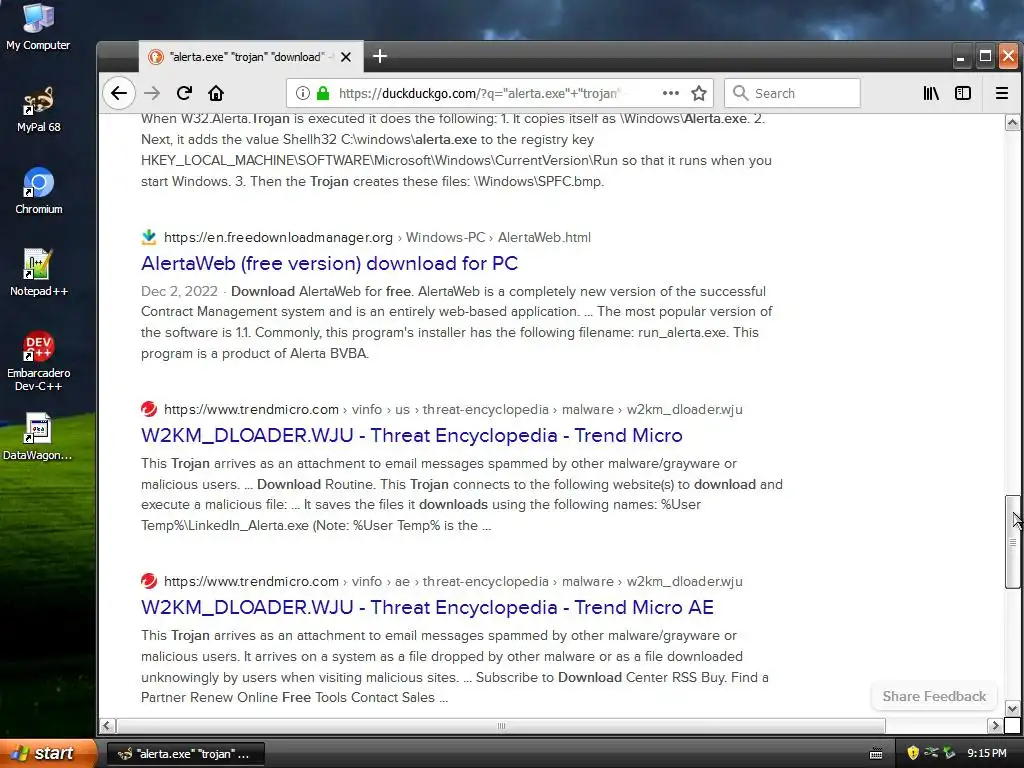Reload the current page
The height and width of the screenshot is (768, 1024).
(184, 93)
